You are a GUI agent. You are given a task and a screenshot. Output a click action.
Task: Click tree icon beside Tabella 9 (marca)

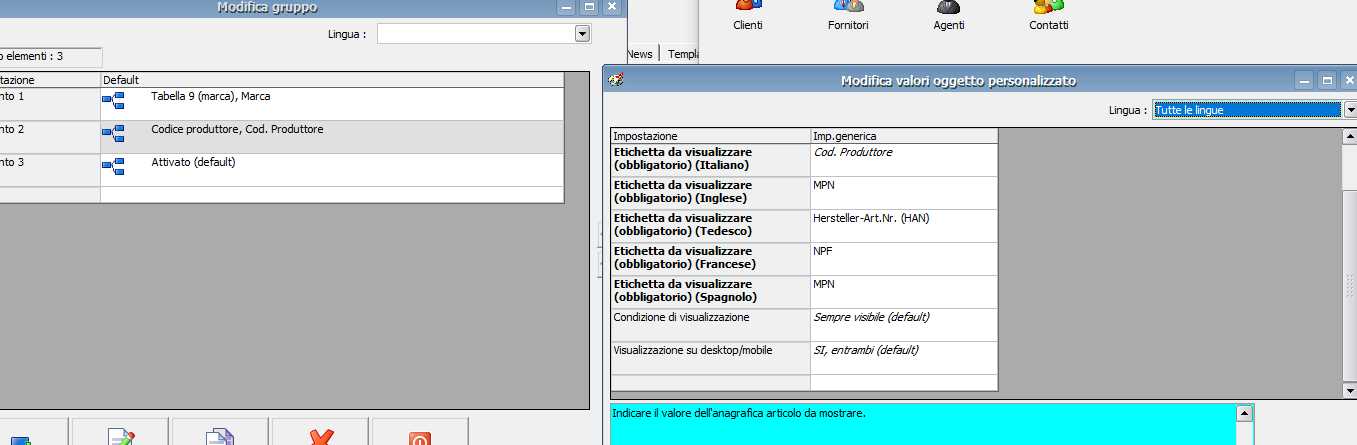click(x=113, y=101)
